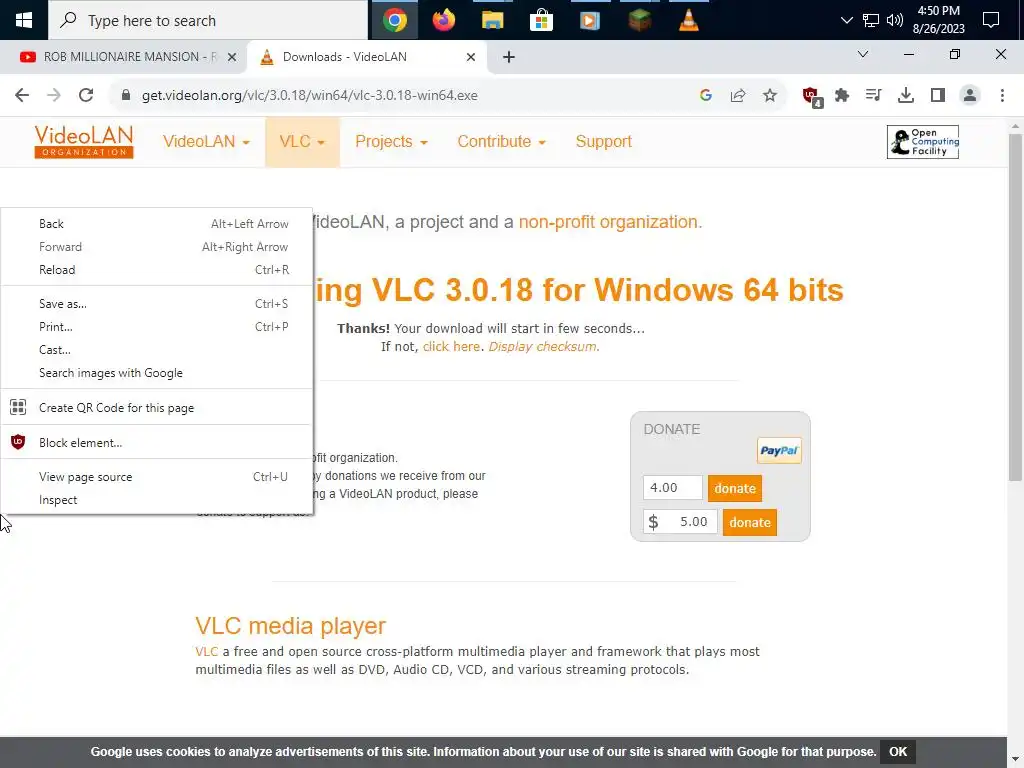This screenshot has height=768, width=1024.
Task: Open the media player taskbar icon
Action: [x=590, y=20]
